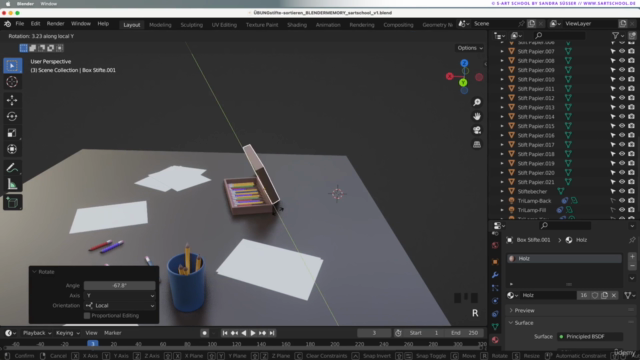Click the End frame field
This screenshot has width=640, height=360.
click(464, 333)
